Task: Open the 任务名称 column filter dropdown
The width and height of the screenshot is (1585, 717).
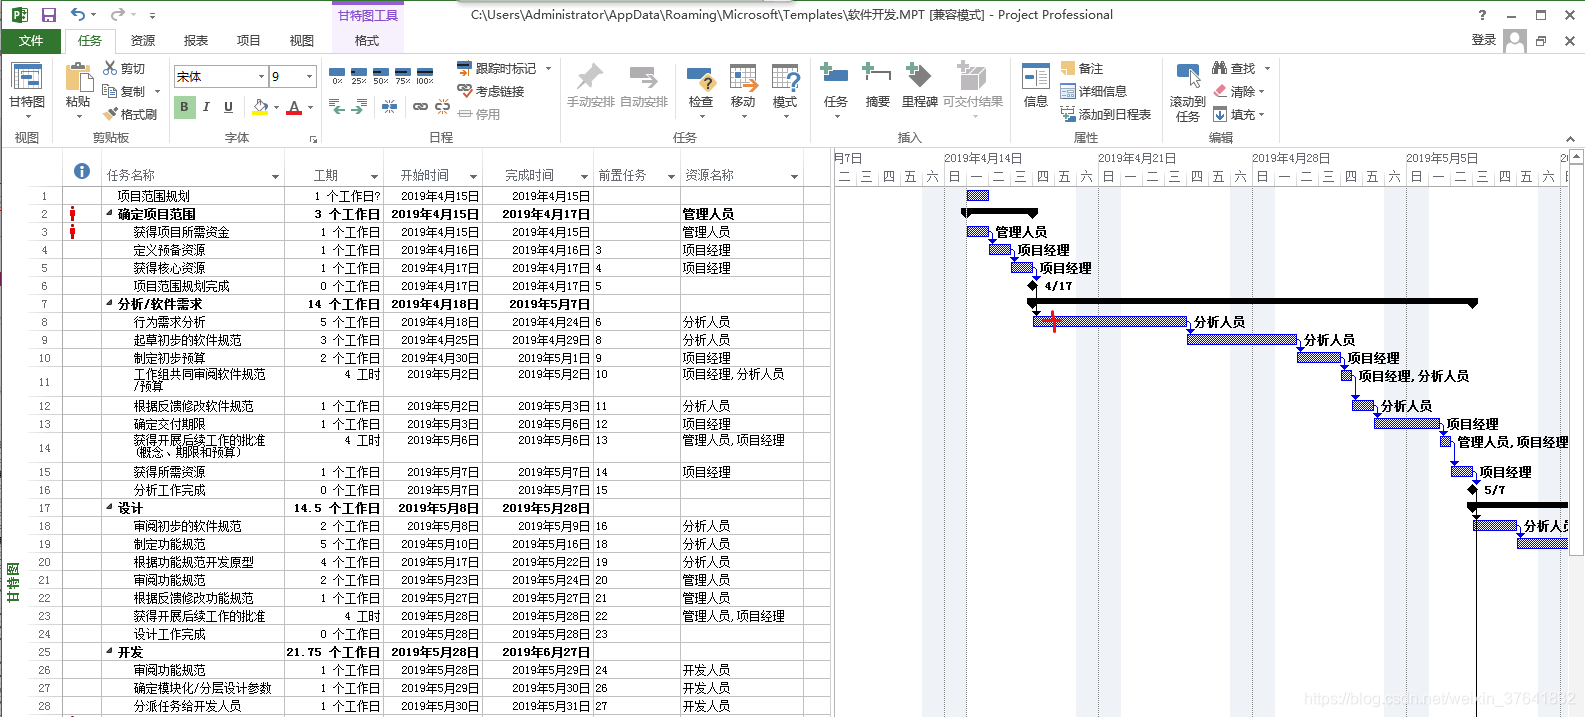Action: pos(275,176)
